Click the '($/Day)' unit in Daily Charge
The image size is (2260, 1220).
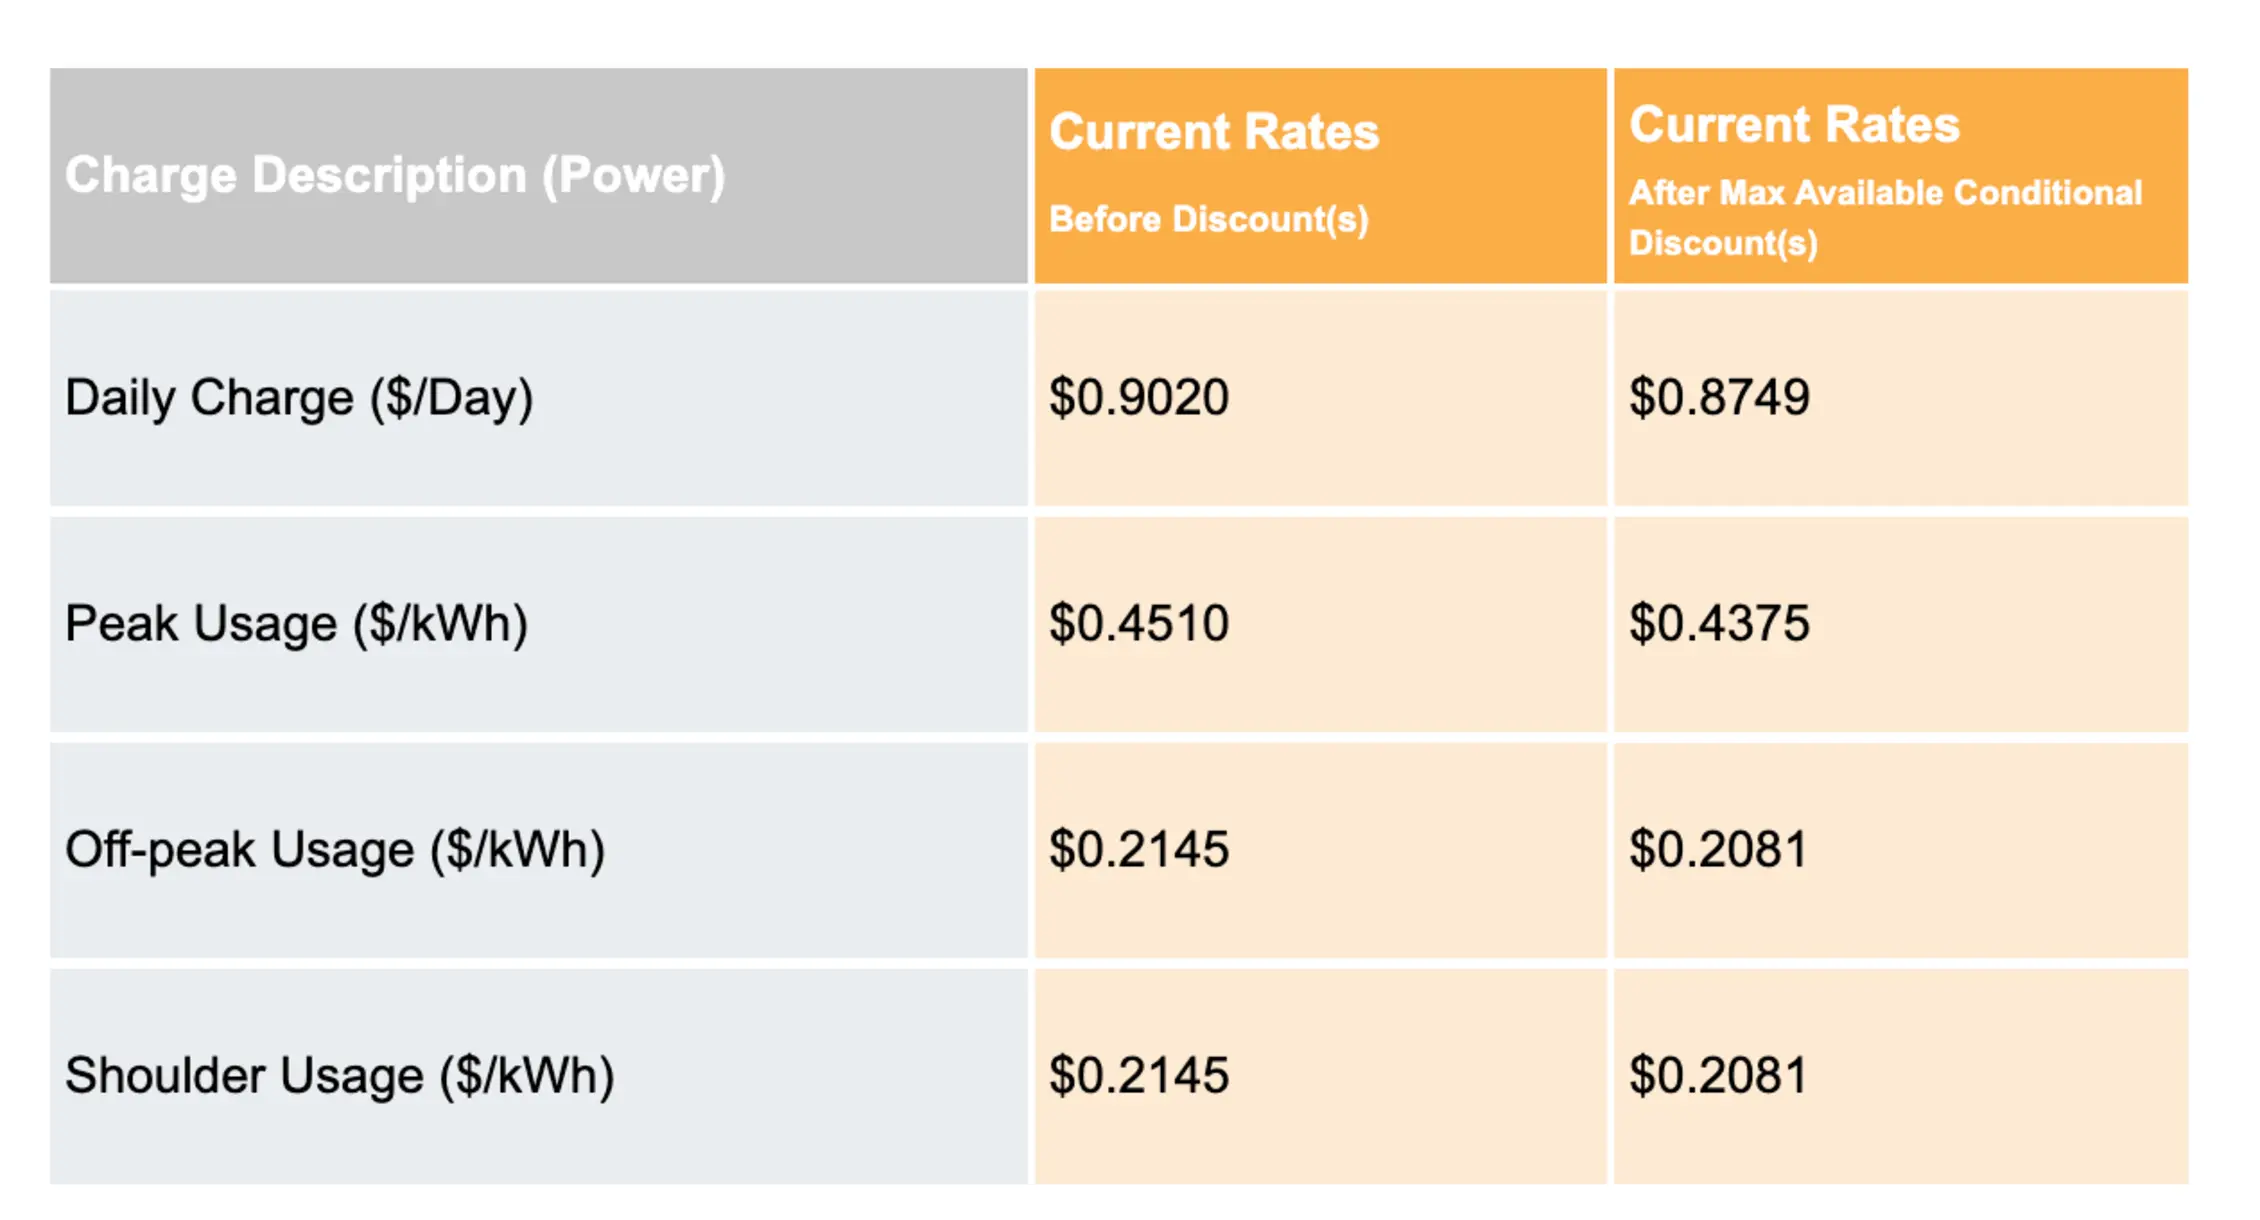451,398
